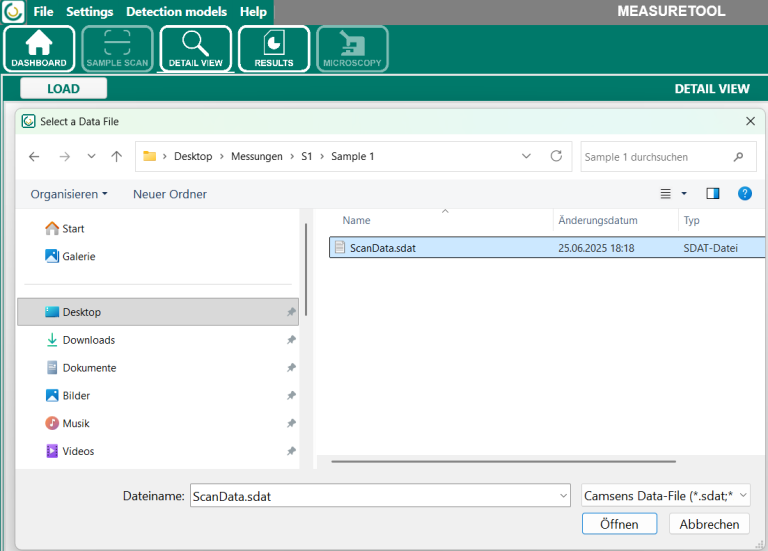Open the Settings menu
768x551 pixels.
(89, 12)
